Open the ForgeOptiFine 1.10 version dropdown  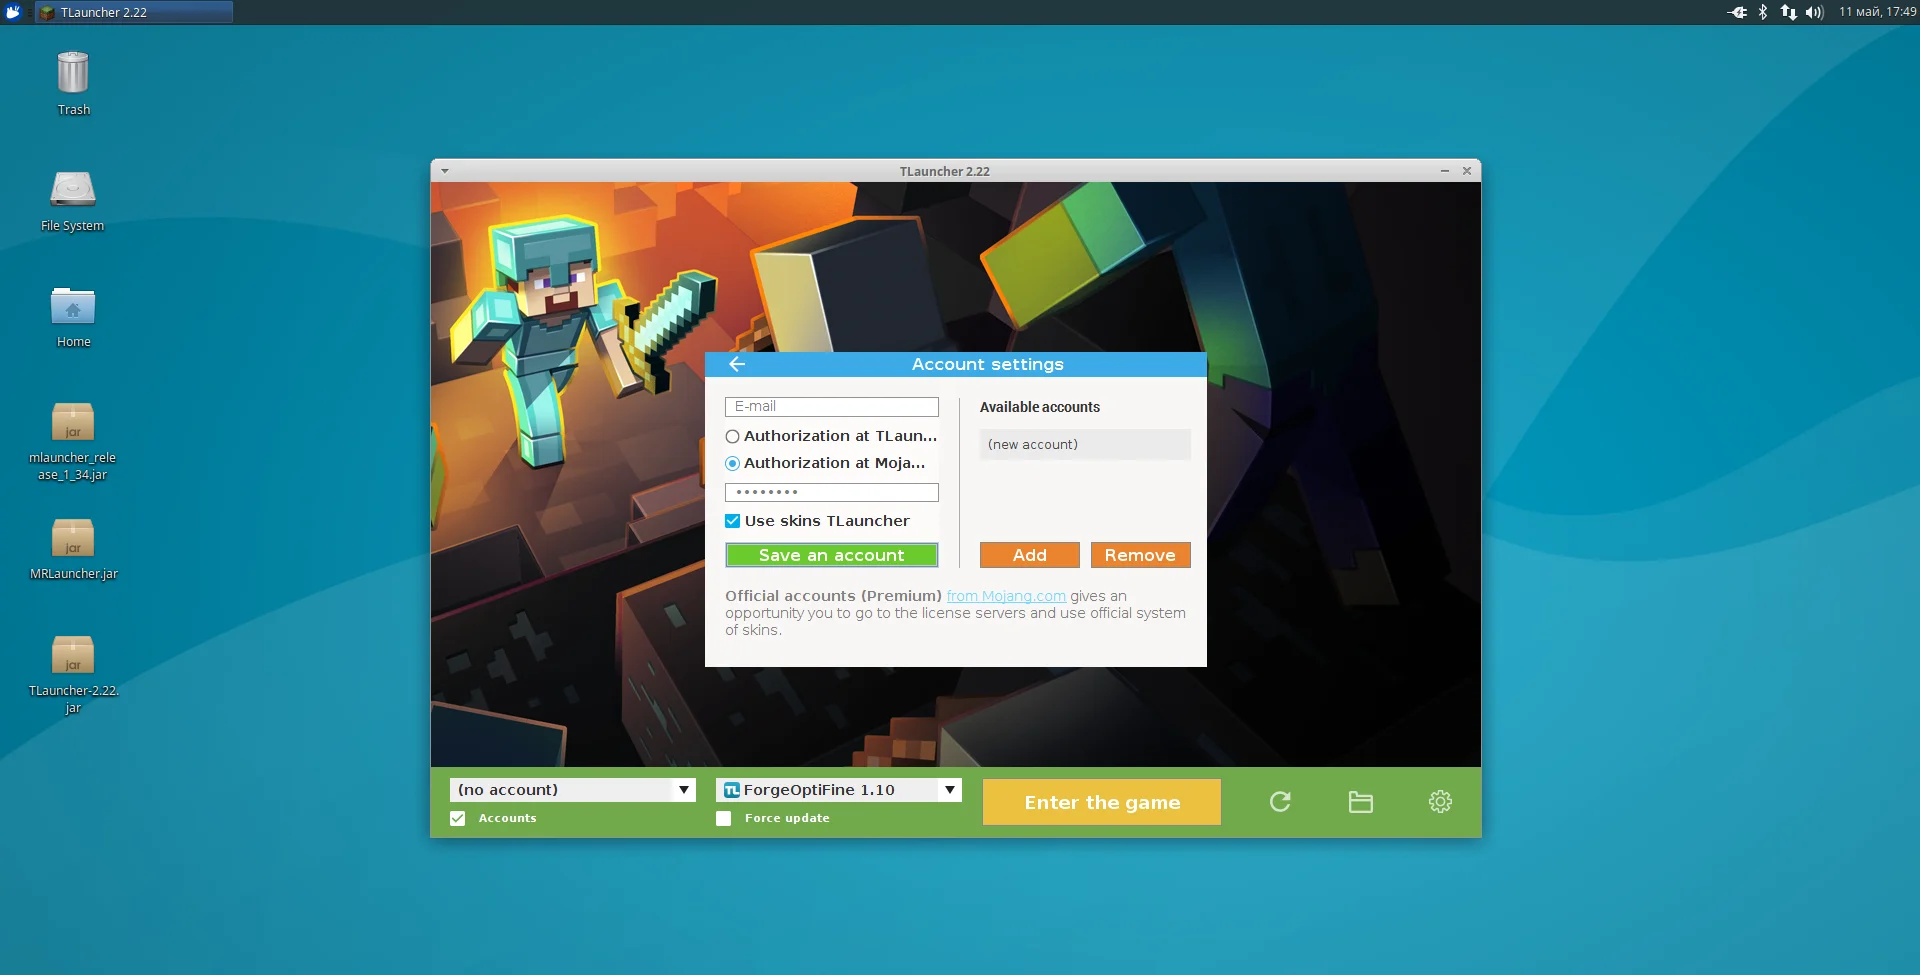(839, 790)
